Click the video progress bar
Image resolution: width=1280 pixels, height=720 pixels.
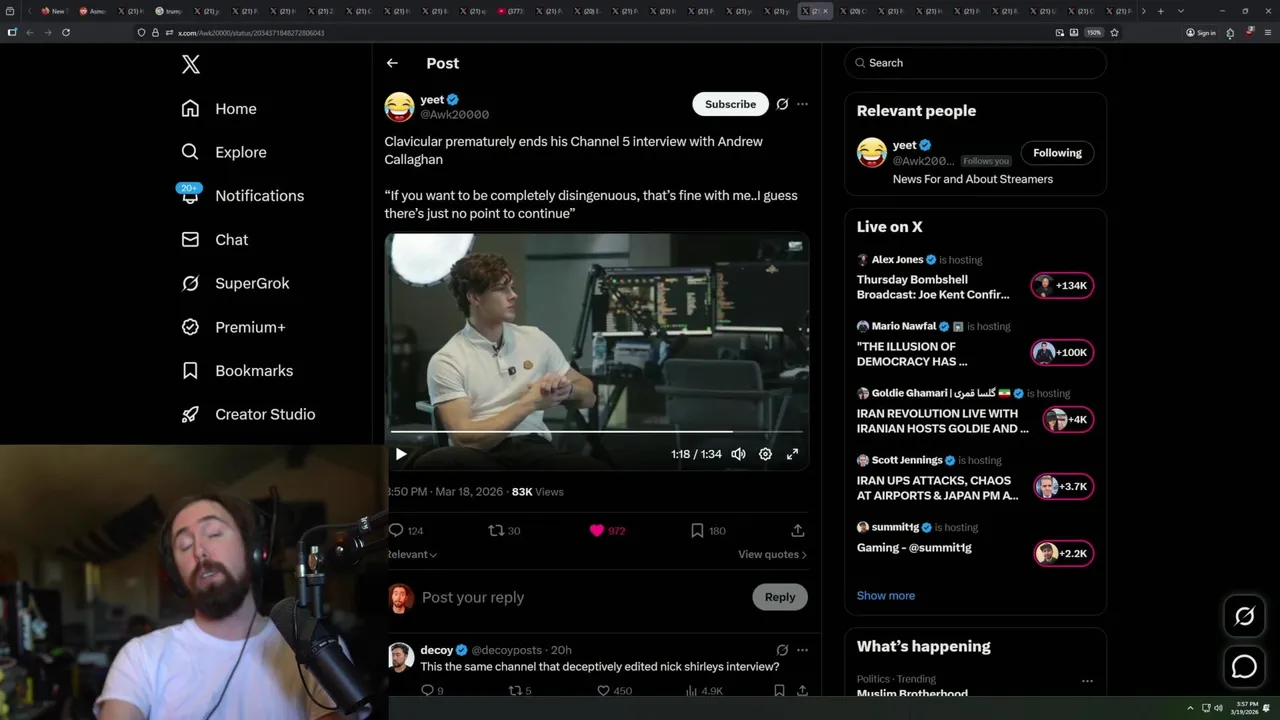[x=597, y=432]
